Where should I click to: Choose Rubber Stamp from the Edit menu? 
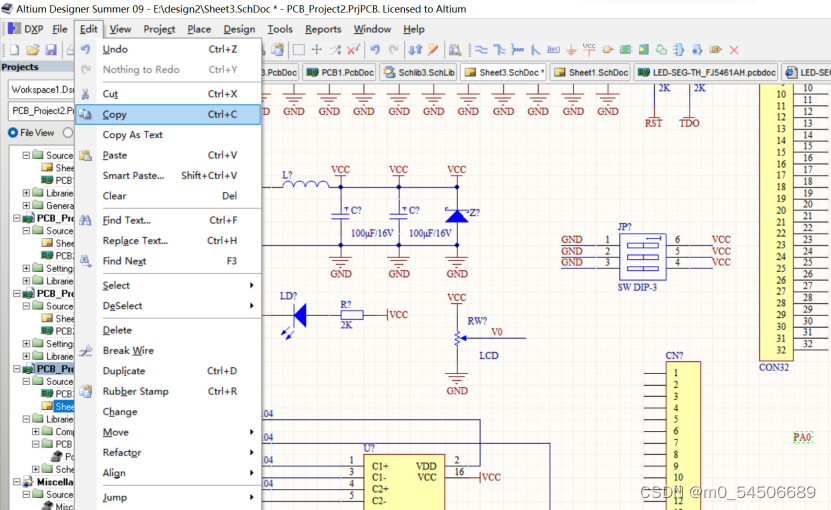point(169,391)
